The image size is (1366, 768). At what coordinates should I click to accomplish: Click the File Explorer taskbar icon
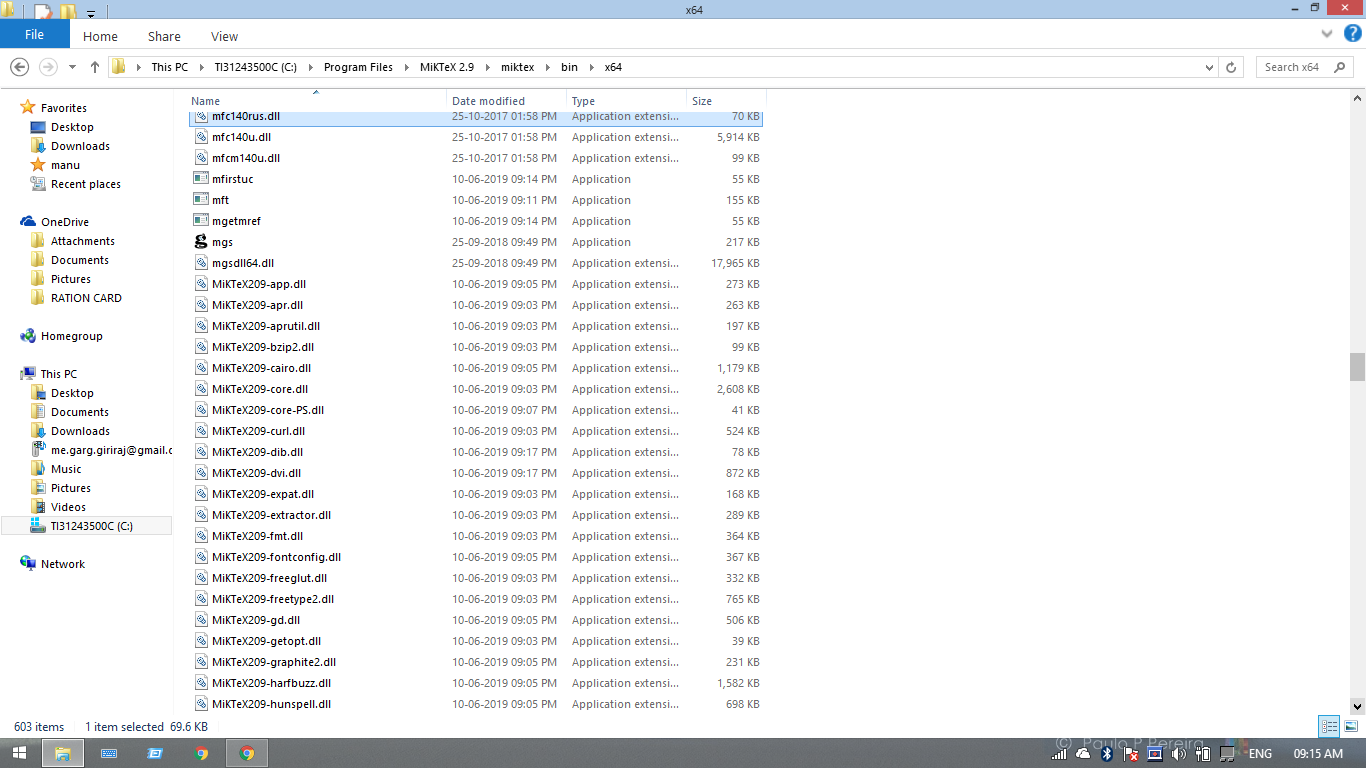pos(62,753)
